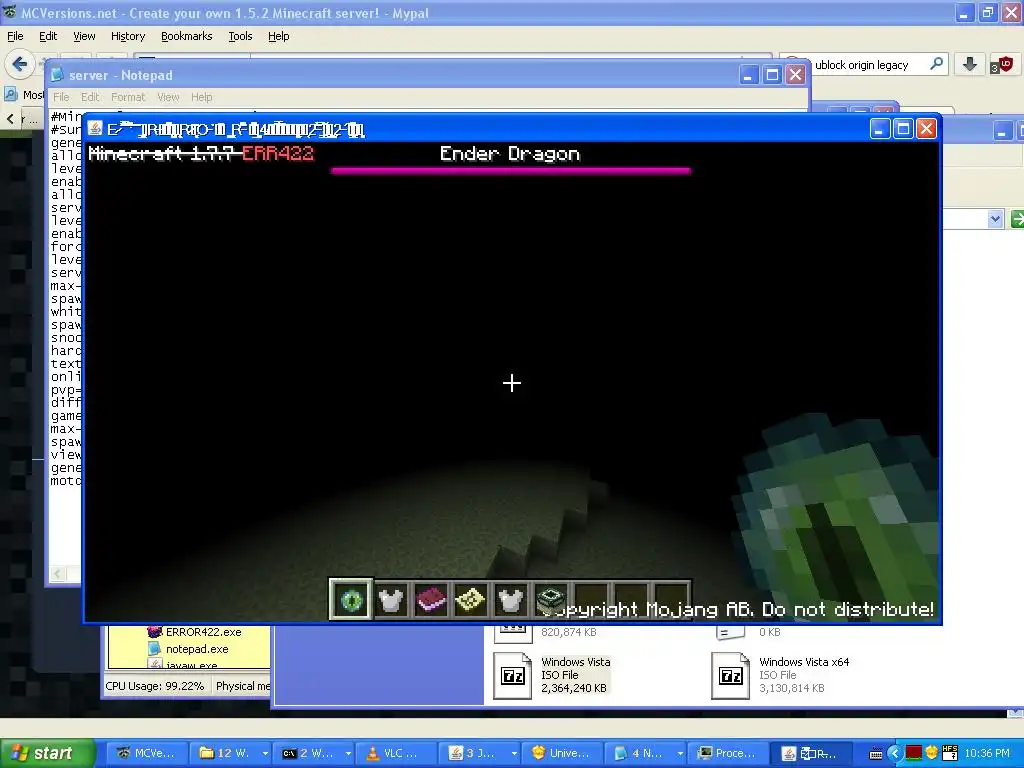Open Notepad's Edit menu
The image size is (1024, 768).
tap(90, 97)
